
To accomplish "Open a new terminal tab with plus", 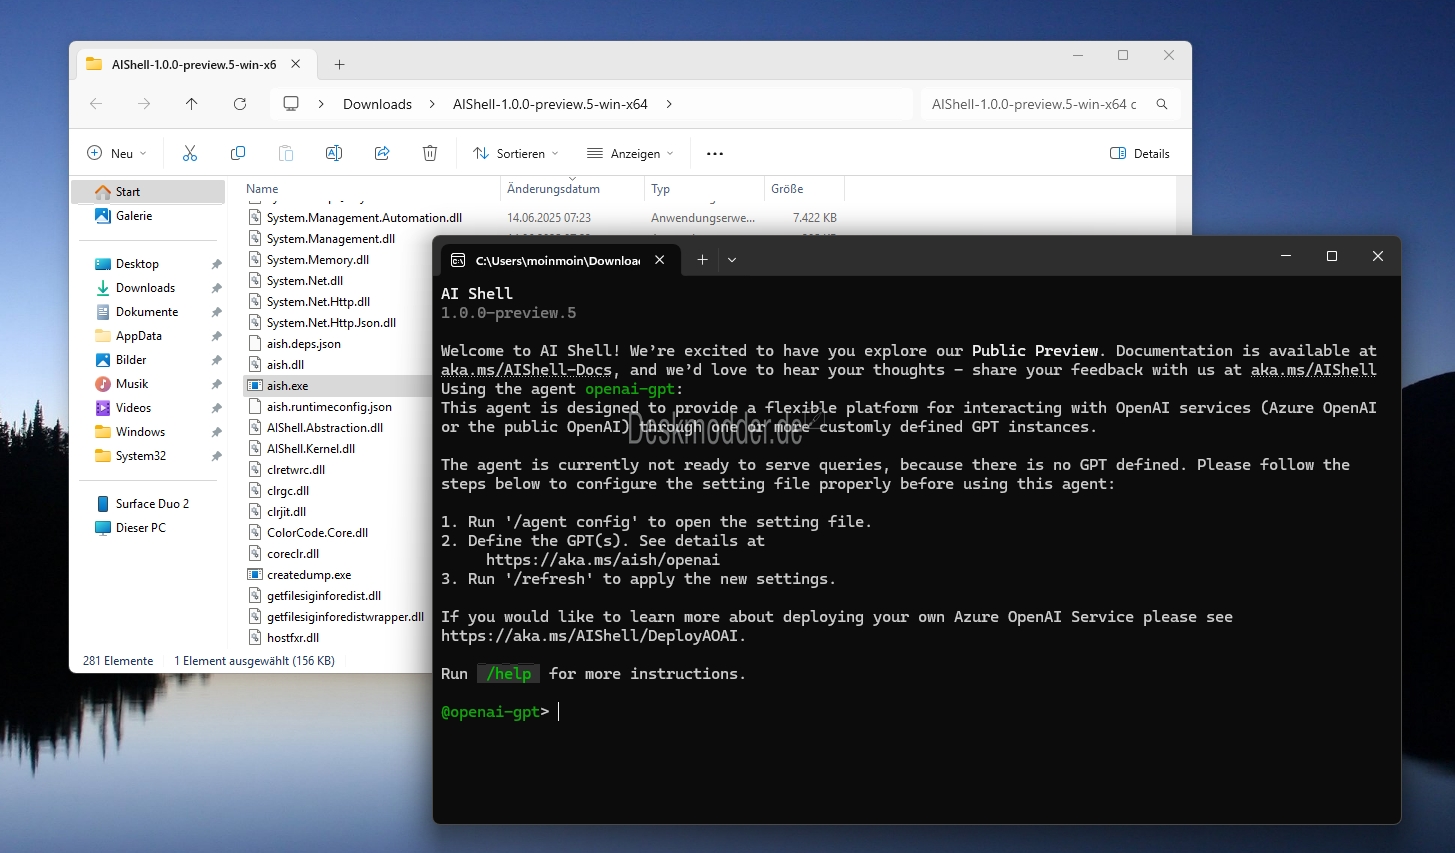I will [x=703, y=260].
